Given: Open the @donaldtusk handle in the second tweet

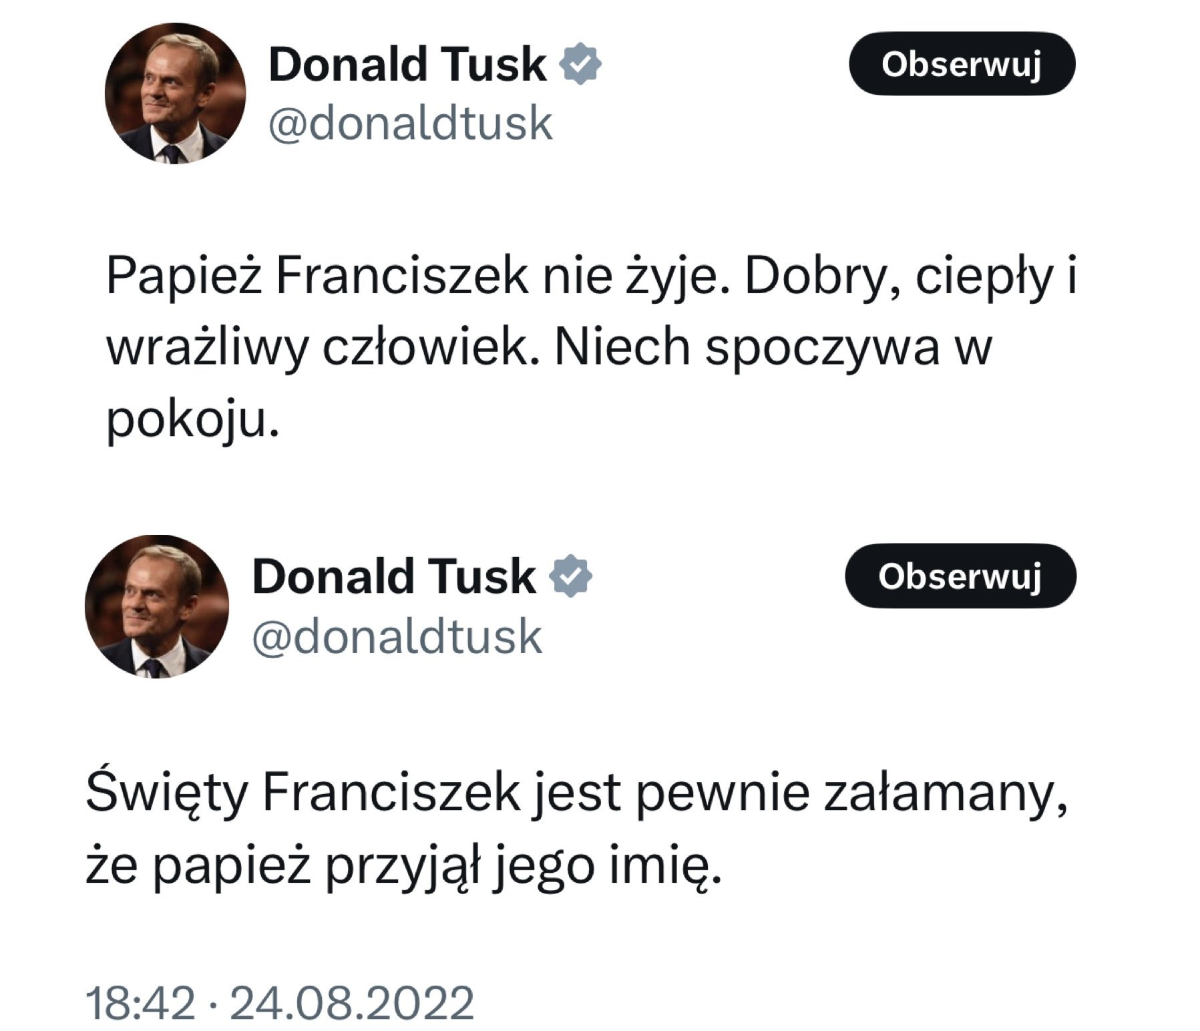Looking at the screenshot, I should click(396, 637).
